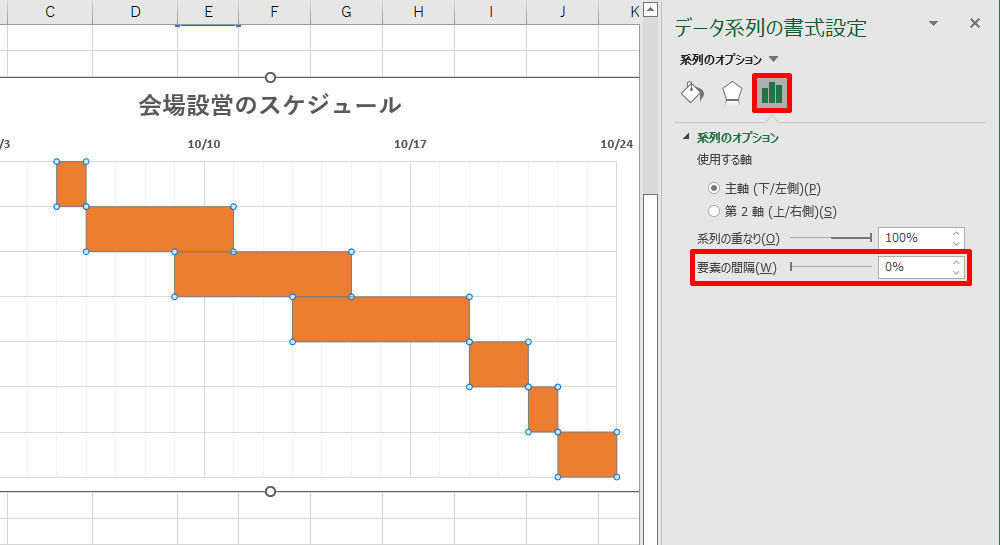
Task: Close the データ系列の書式設定 pane
Action: click(974, 24)
